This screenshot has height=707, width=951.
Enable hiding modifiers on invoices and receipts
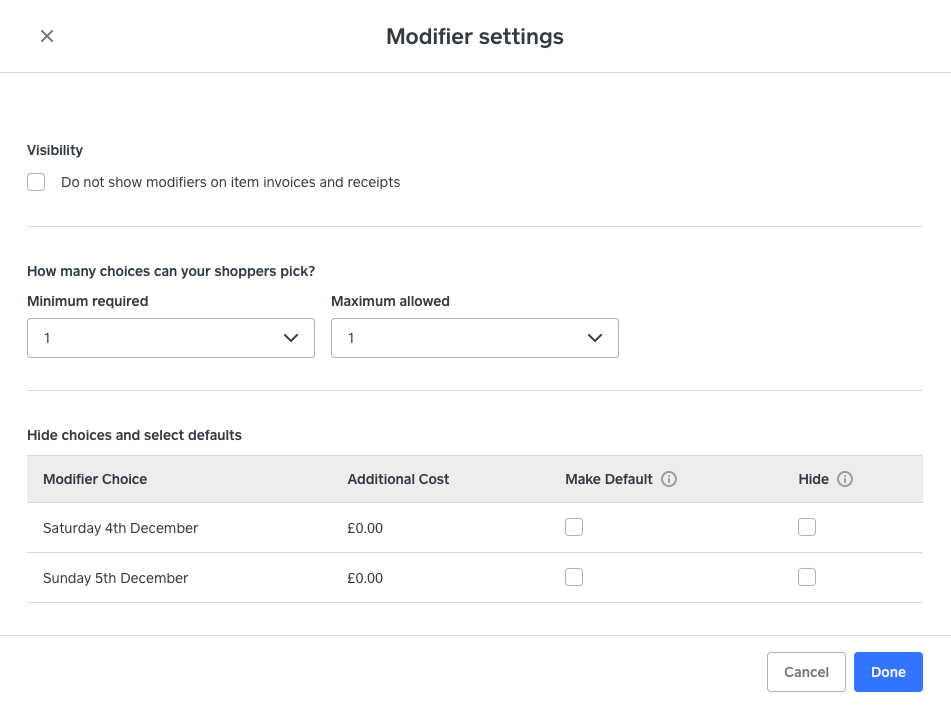click(x=37, y=182)
